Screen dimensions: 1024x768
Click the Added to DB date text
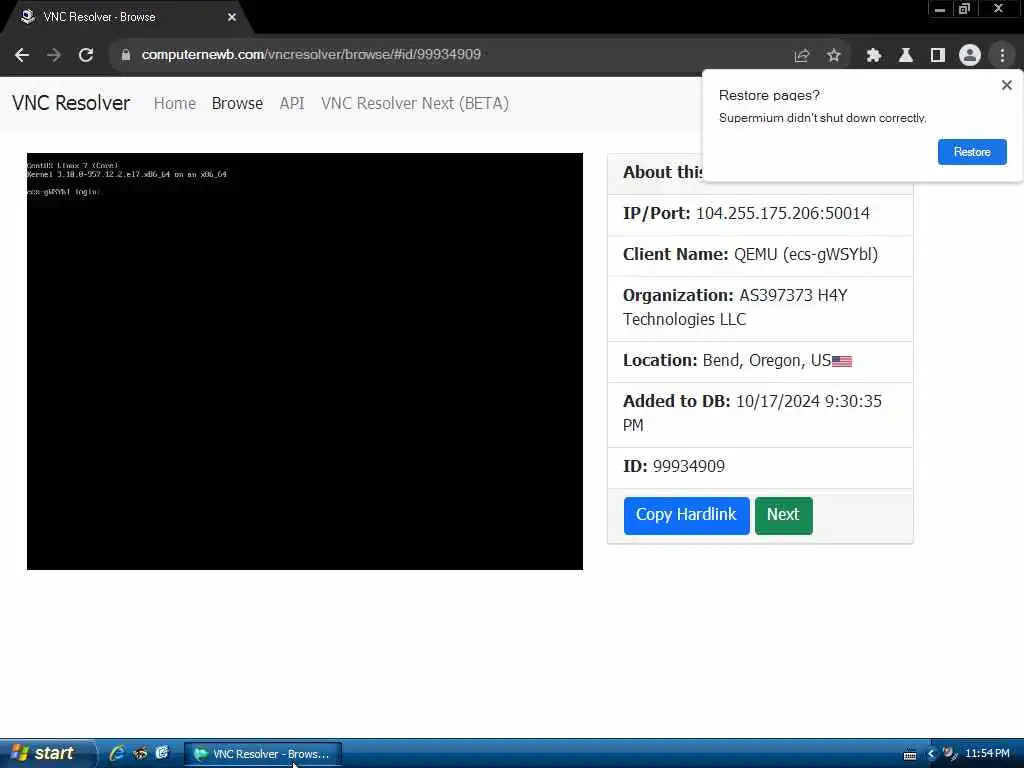(x=752, y=413)
